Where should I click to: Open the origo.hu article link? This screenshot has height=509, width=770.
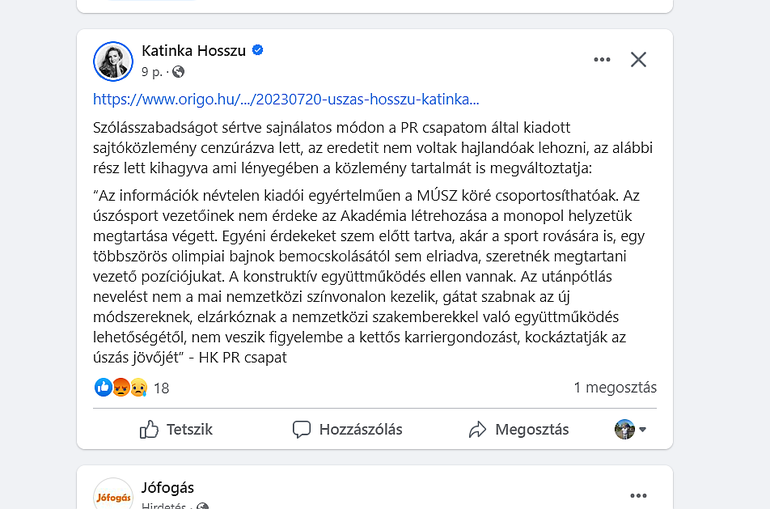[286, 99]
